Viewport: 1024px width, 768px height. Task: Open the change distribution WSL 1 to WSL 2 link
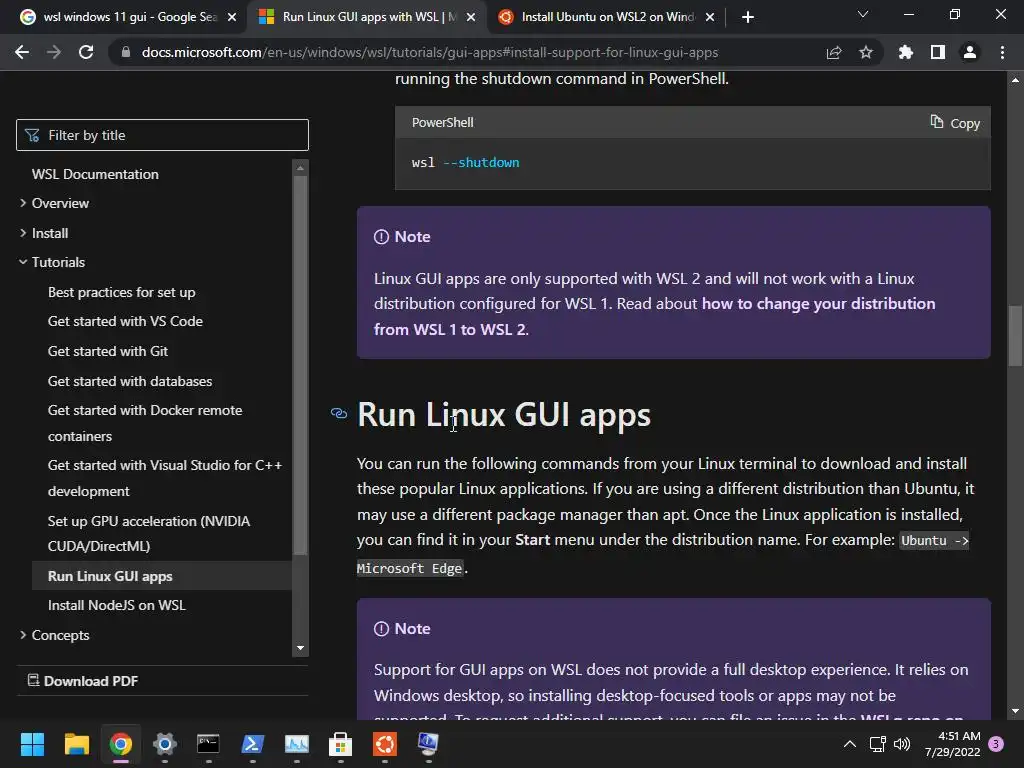coord(654,317)
